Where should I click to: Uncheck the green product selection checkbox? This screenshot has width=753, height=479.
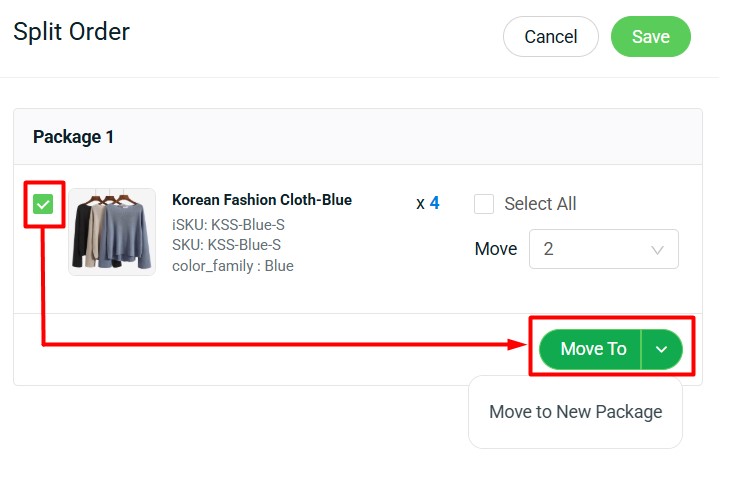42,205
